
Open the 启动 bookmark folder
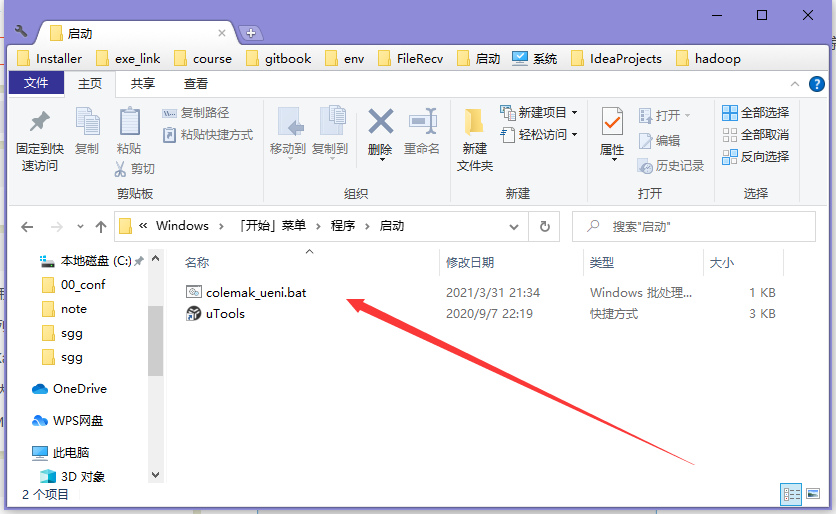[479, 59]
